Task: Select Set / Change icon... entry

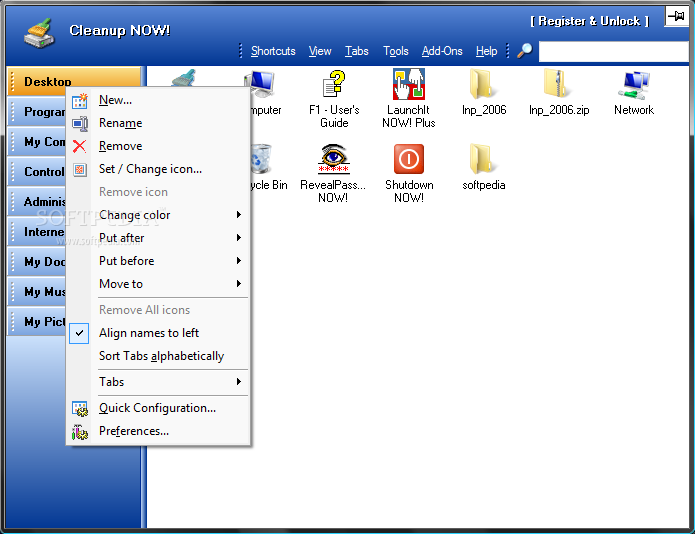Action: pyautogui.click(x=159, y=169)
